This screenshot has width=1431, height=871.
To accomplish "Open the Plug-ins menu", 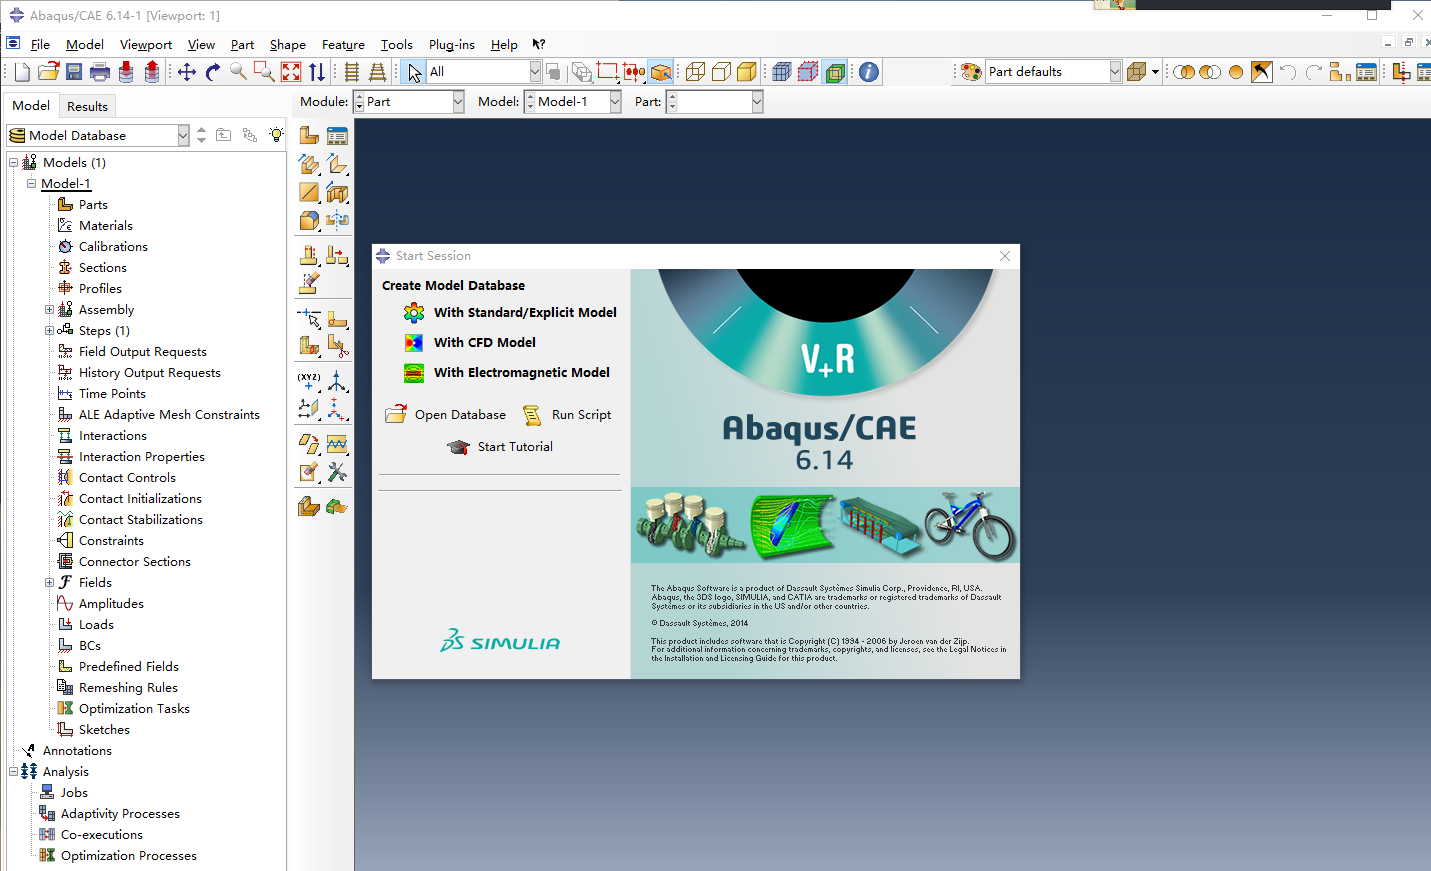I will [x=451, y=45].
